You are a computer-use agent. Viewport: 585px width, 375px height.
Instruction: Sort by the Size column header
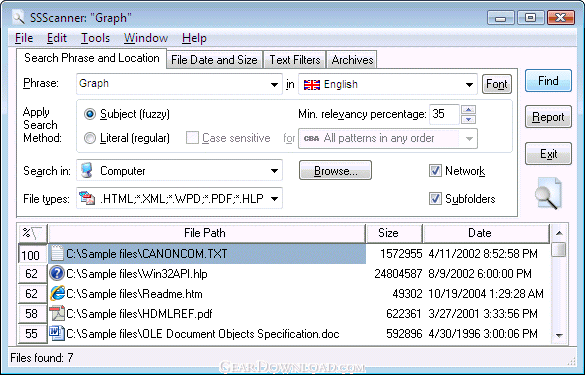point(394,234)
